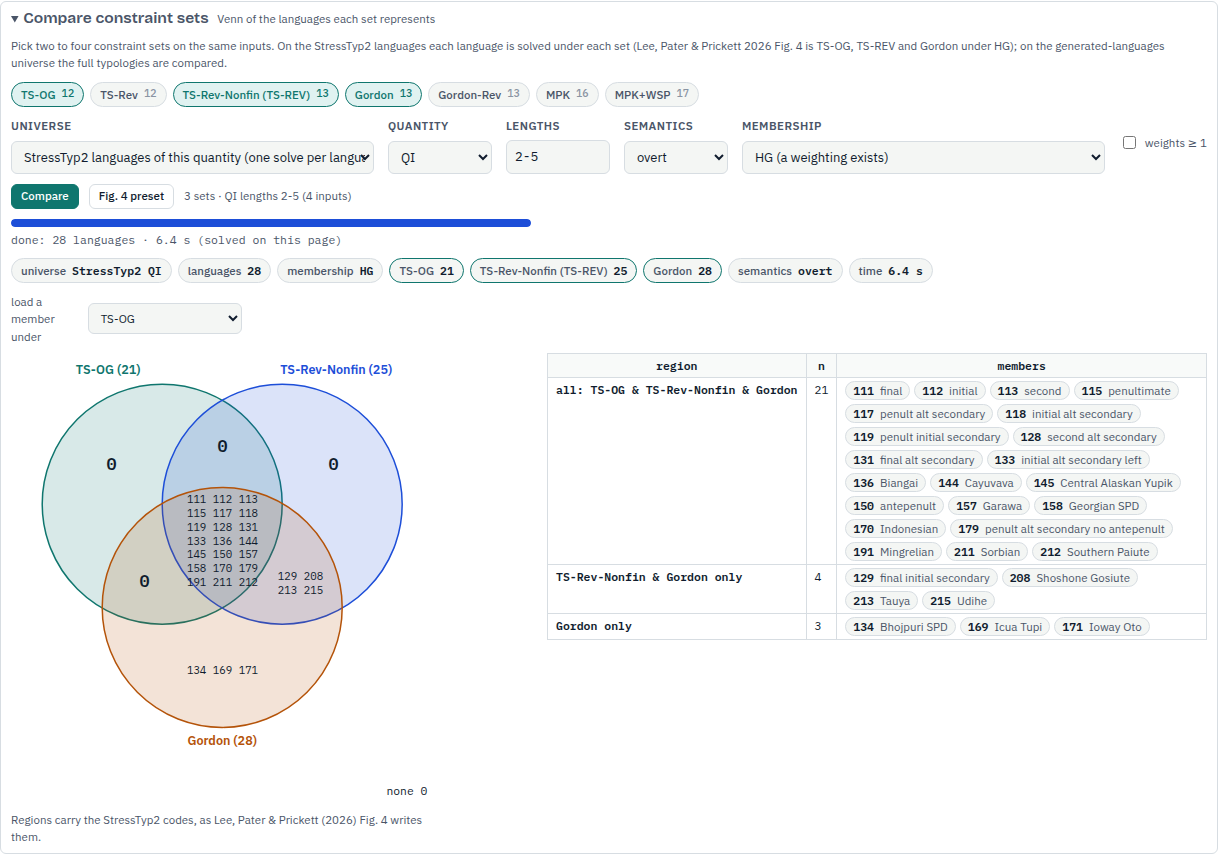
Task: Click Venn region containing 129 208 213 215
Action: point(300,583)
